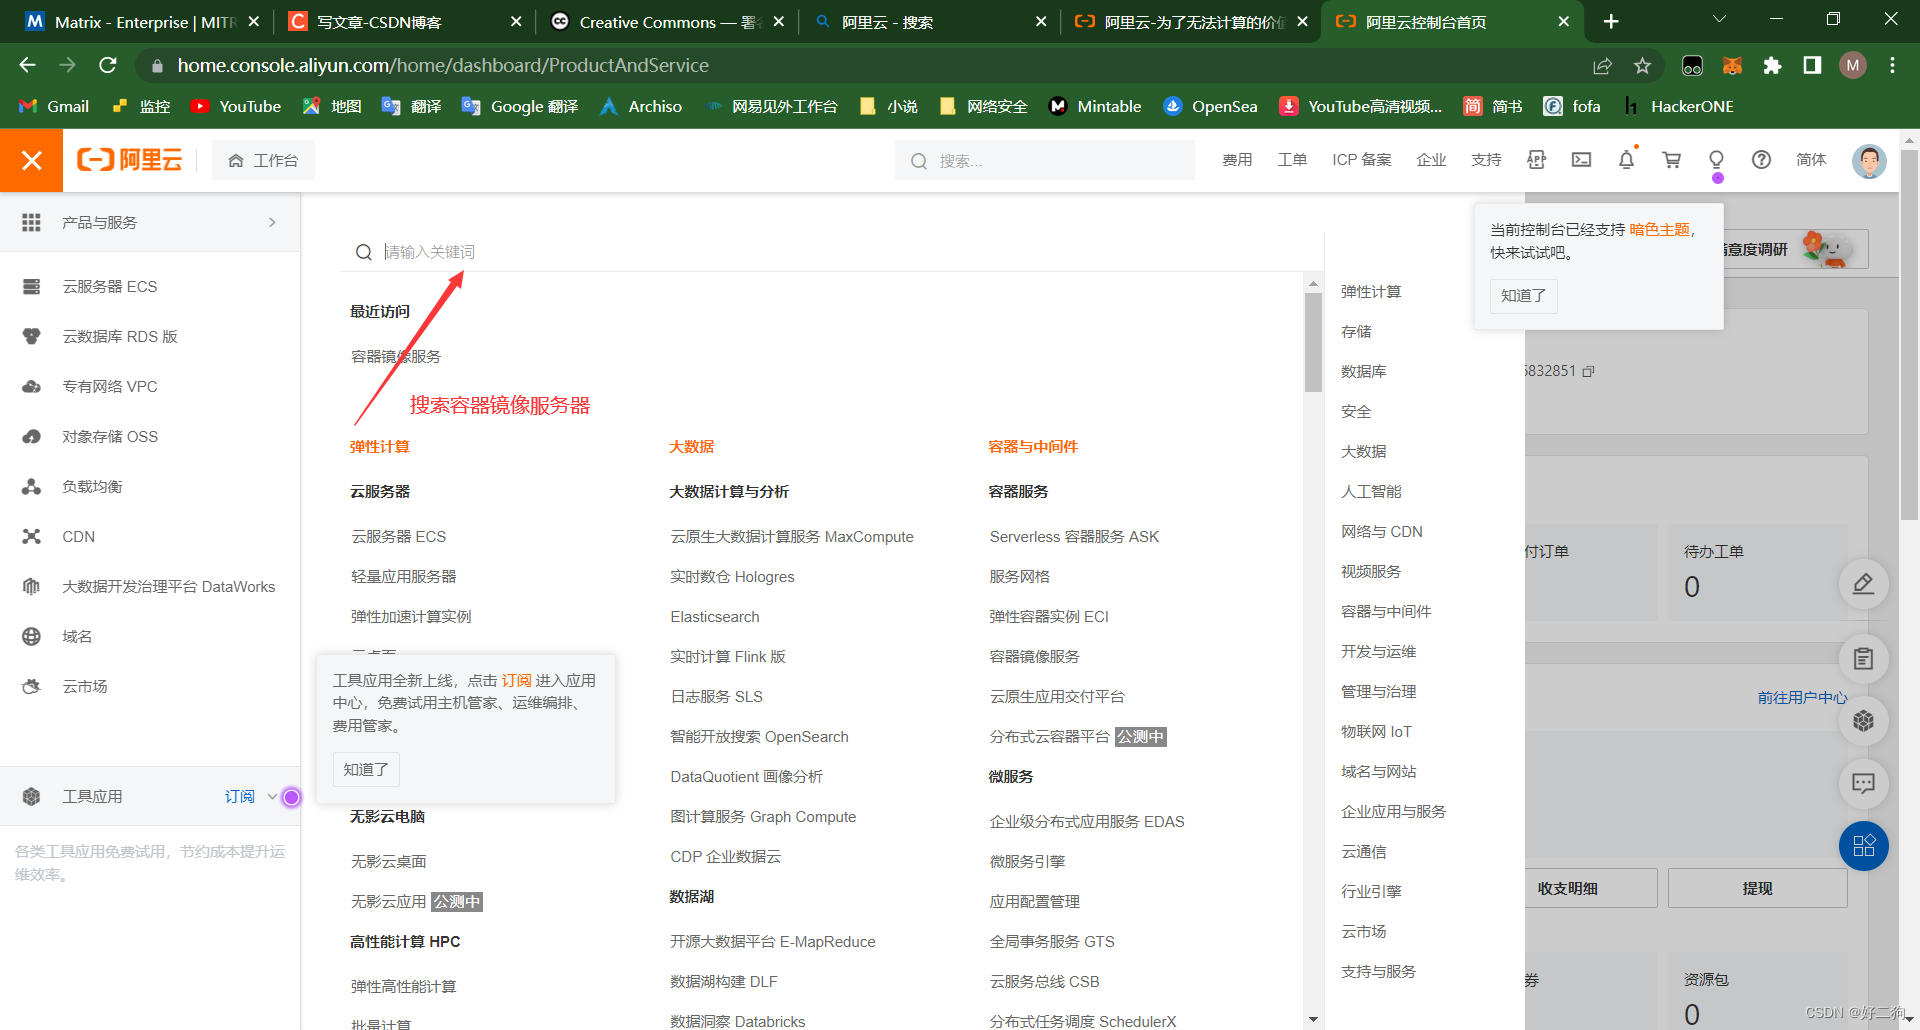
Task: Jump to 人工智能 category
Action: 1371,492
